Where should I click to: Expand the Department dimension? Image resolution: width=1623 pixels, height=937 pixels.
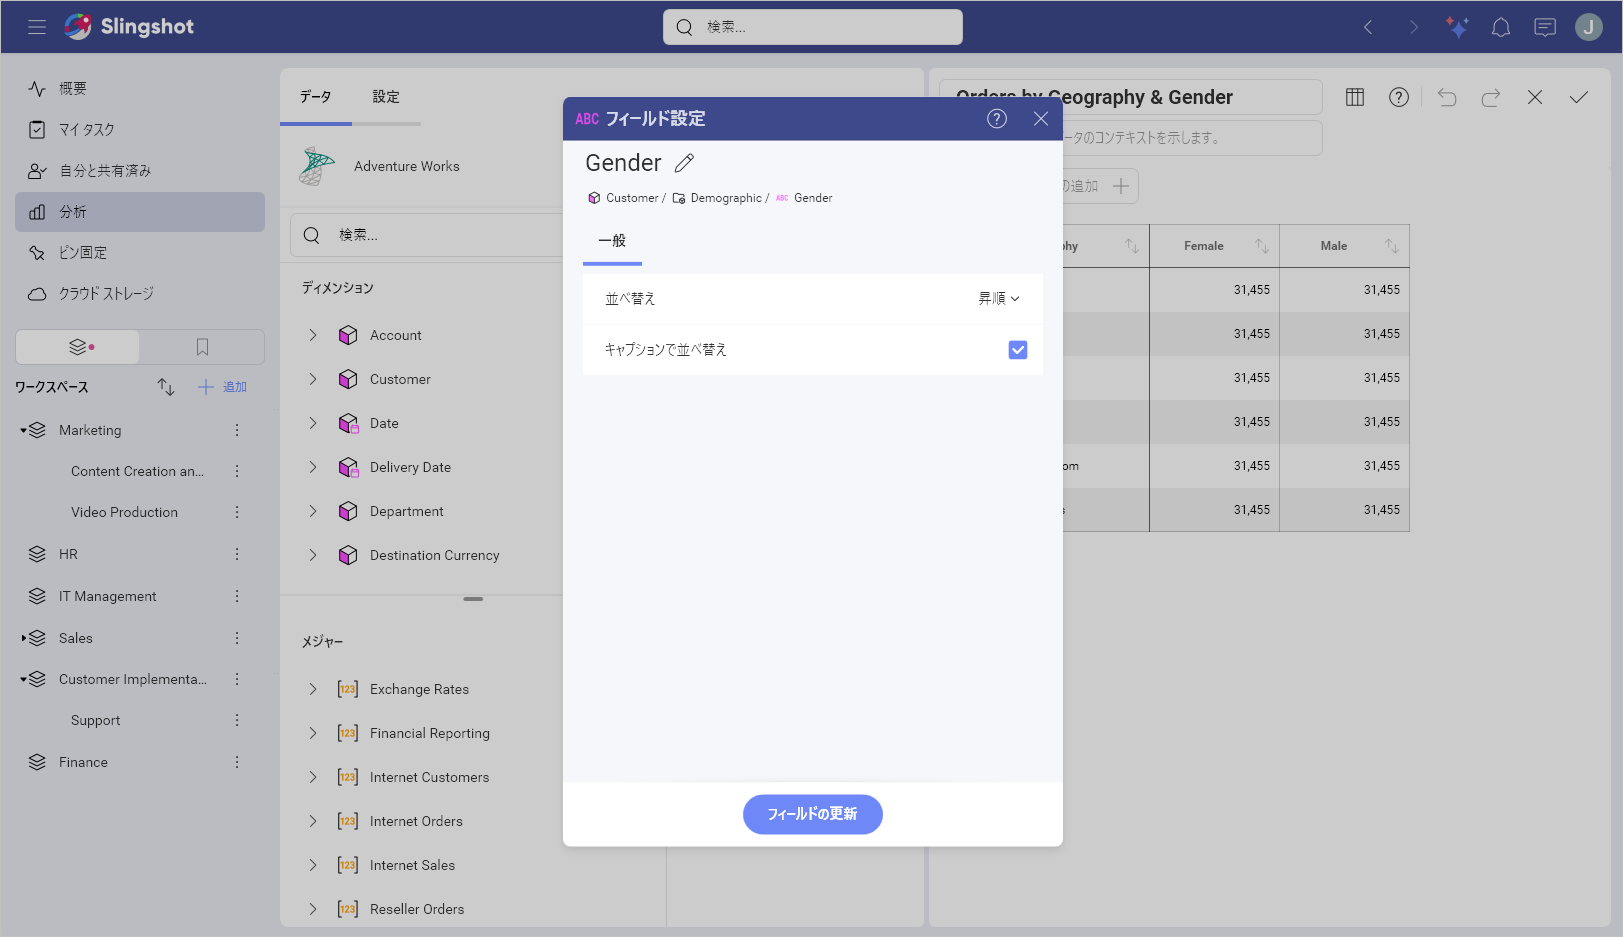313,511
